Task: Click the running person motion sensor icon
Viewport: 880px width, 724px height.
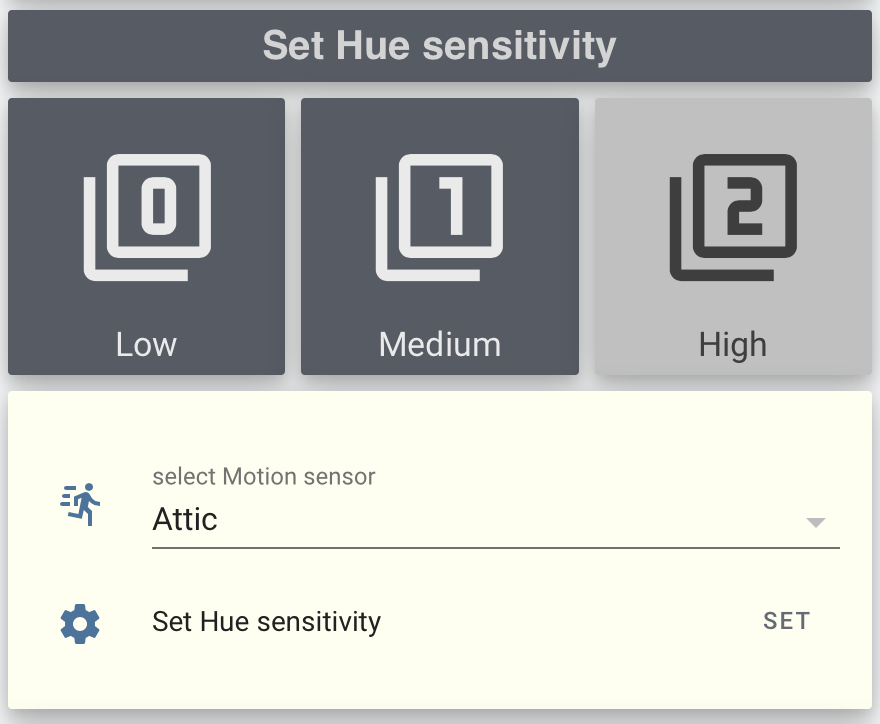Action: pyautogui.click(x=80, y=504)
